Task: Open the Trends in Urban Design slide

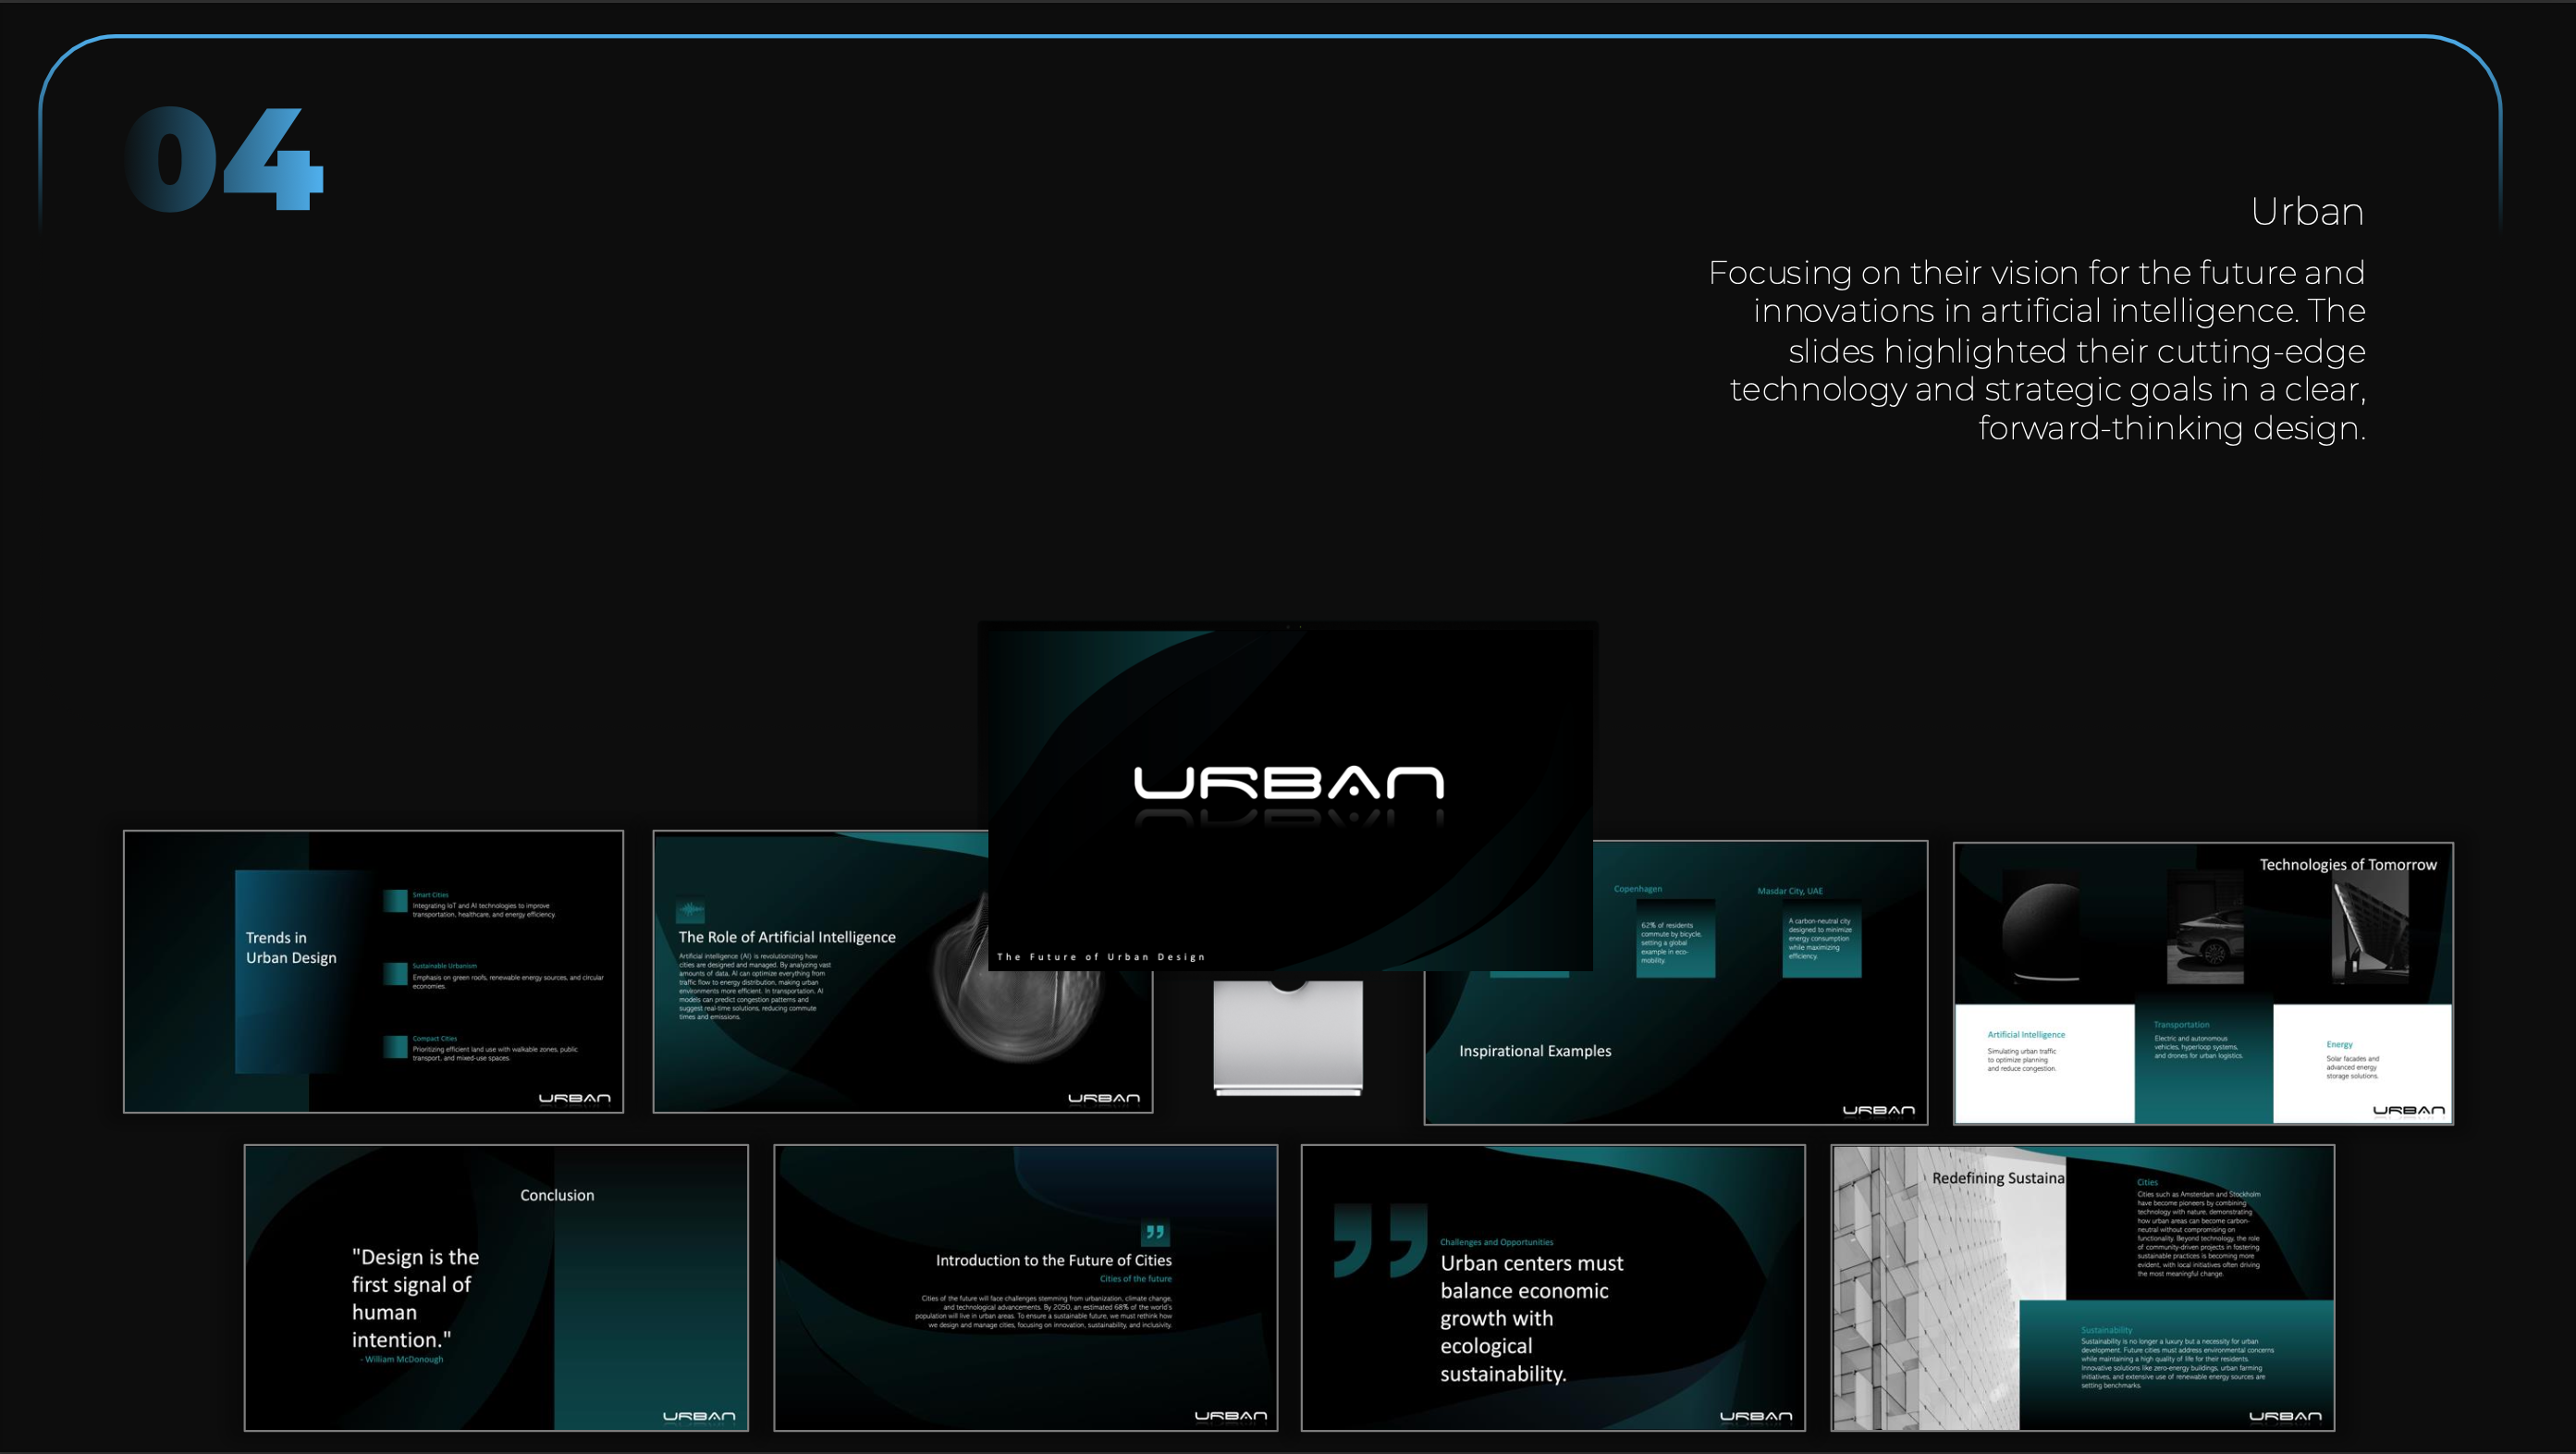Action: coord(373,970)
